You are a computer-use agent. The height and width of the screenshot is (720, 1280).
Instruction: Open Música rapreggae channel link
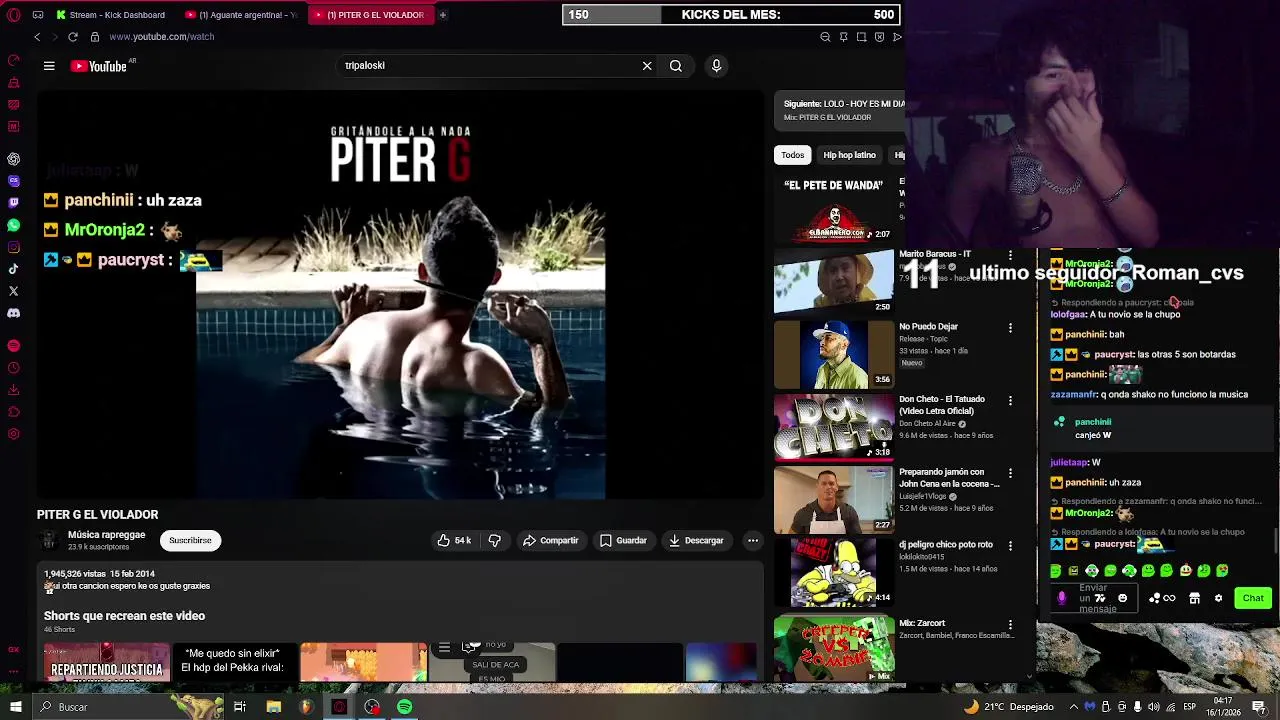106,535
